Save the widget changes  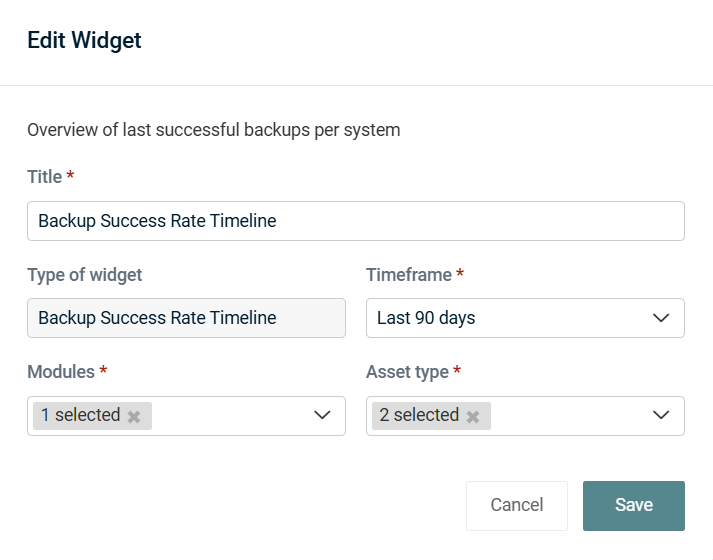coord(633,505)
